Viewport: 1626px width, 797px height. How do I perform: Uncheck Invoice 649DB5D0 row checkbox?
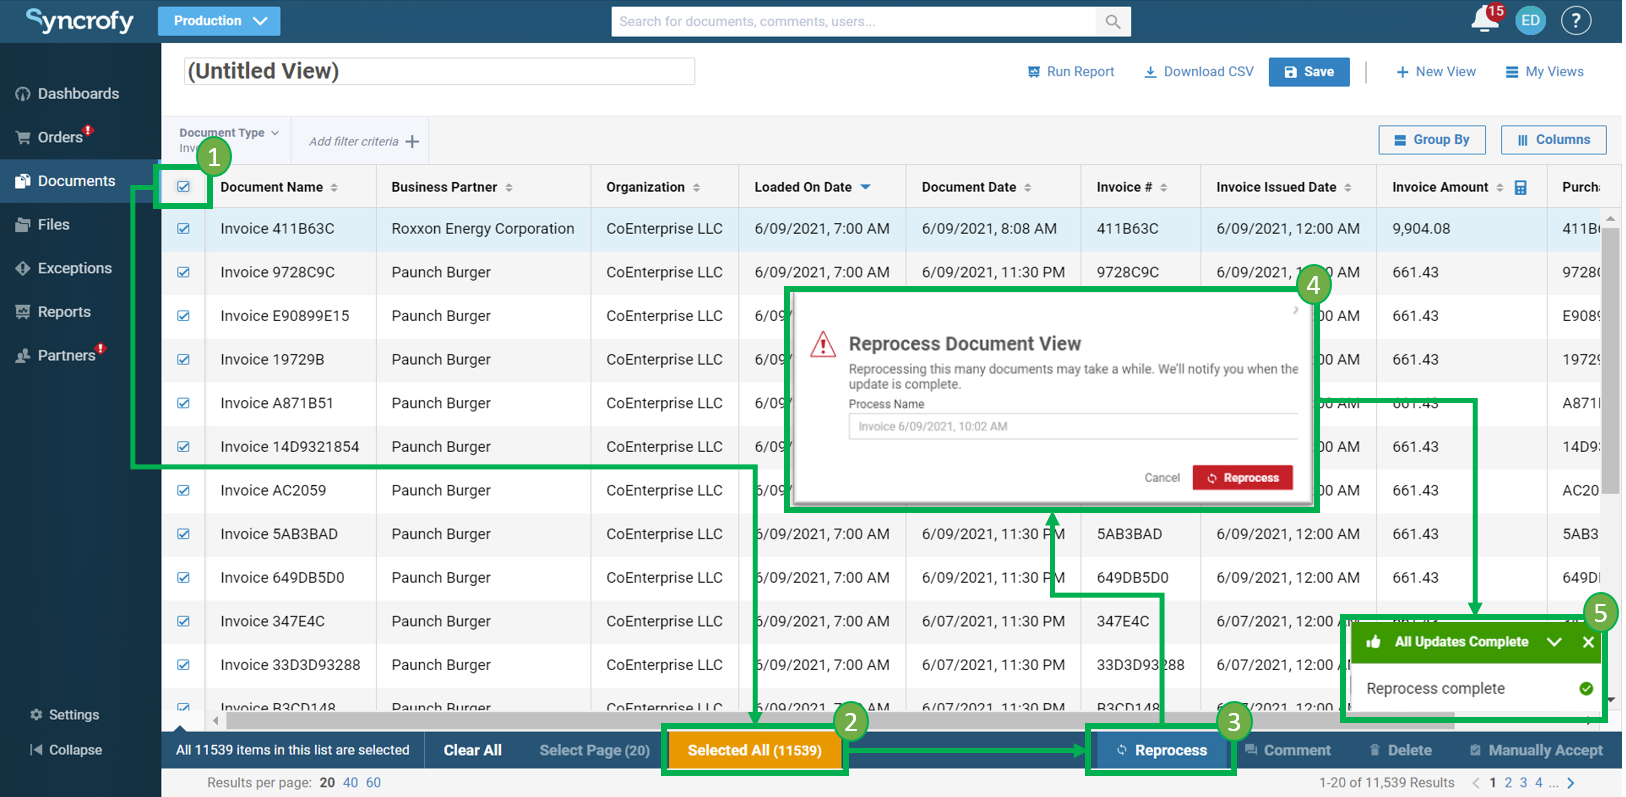coord(183,578)
